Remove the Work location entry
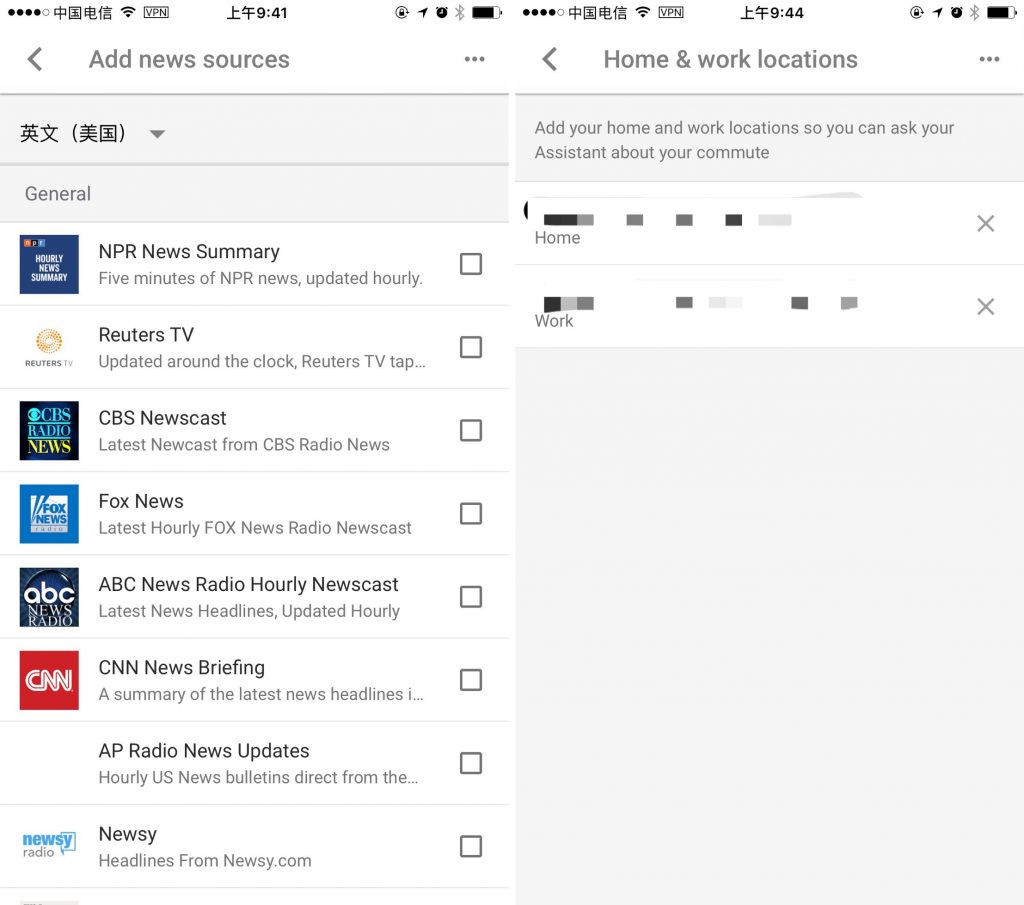This screenshot has height=905, width=1024. pos(985,307)
